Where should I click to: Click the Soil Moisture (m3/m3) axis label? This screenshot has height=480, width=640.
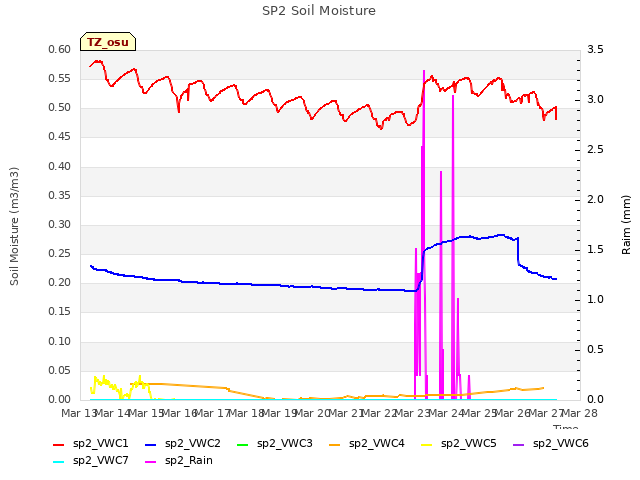14,226
